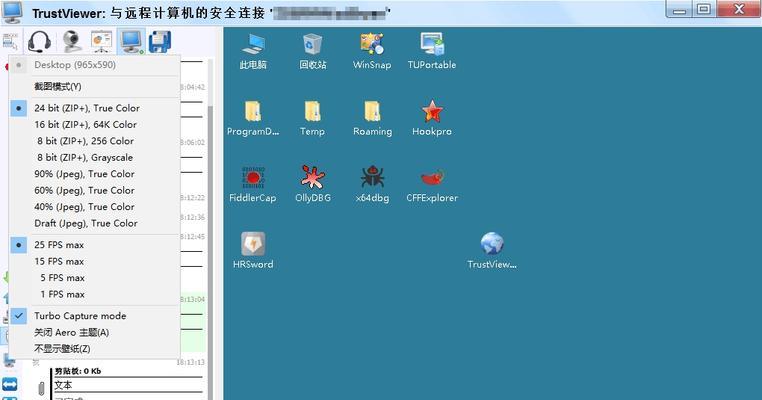This screenshot has height=400, width=762.
Task: Click the blue floppy disk save icon
Action: click(x=160, y=42)
